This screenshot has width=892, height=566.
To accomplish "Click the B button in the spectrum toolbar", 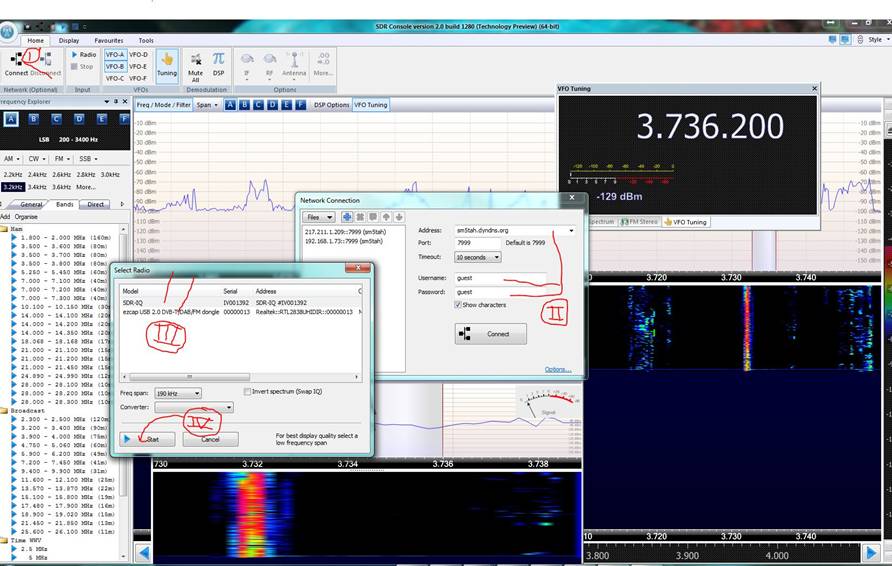I will pos(244,105).
